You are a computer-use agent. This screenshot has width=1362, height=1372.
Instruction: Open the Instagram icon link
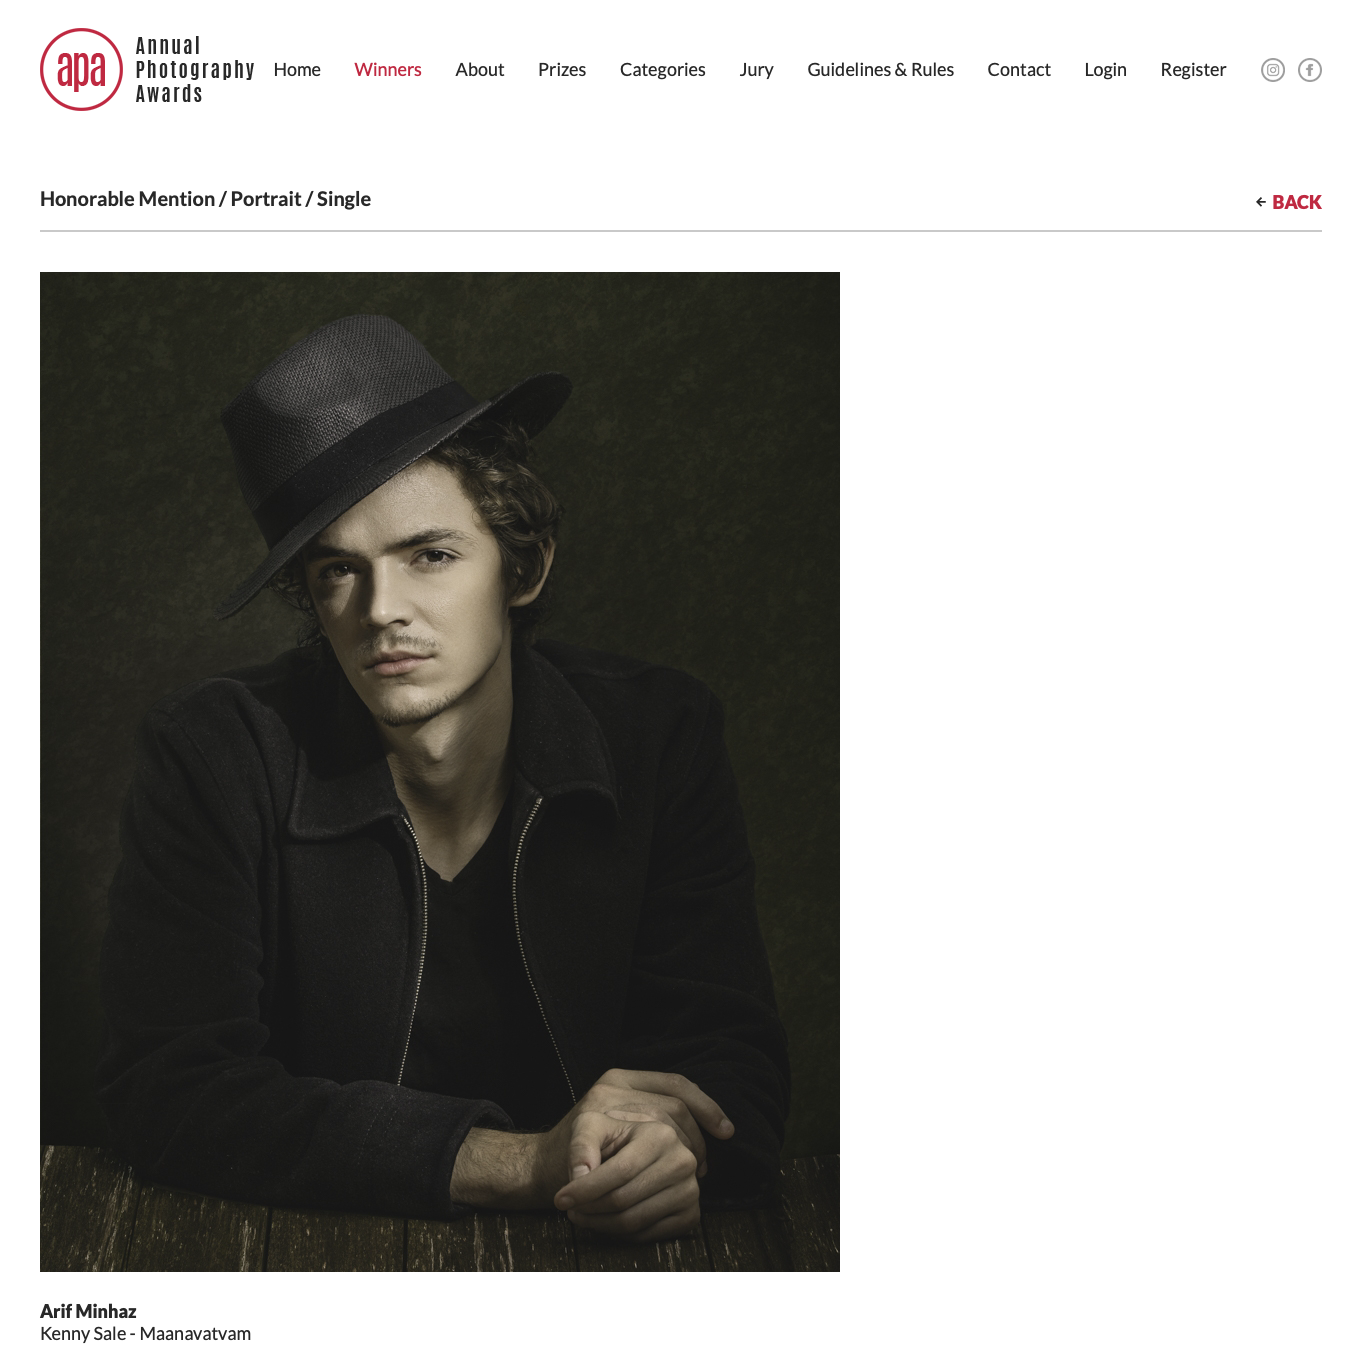(1272, 70)
